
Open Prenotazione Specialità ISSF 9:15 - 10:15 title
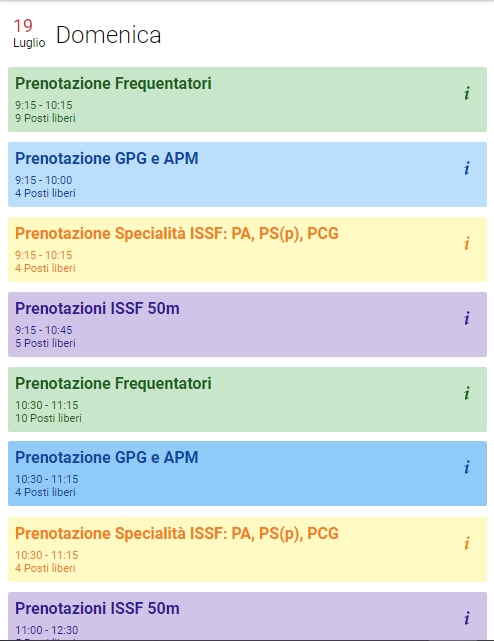pyautogui.click(x=177, y=234)
